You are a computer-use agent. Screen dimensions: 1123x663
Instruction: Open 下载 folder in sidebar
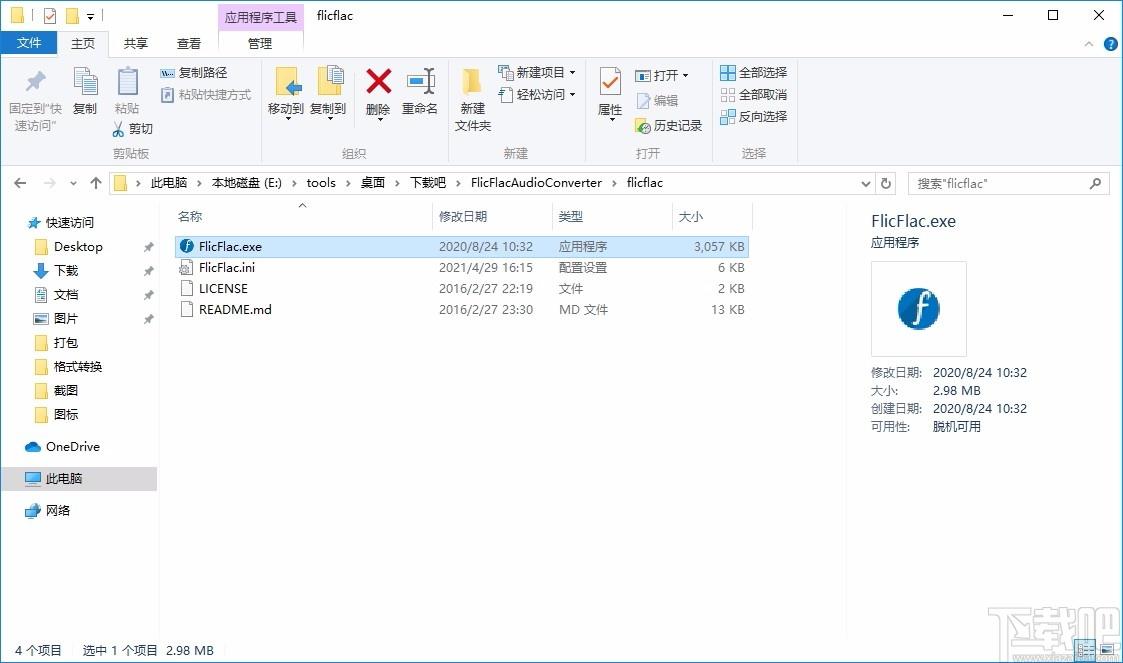click(66, 271)
